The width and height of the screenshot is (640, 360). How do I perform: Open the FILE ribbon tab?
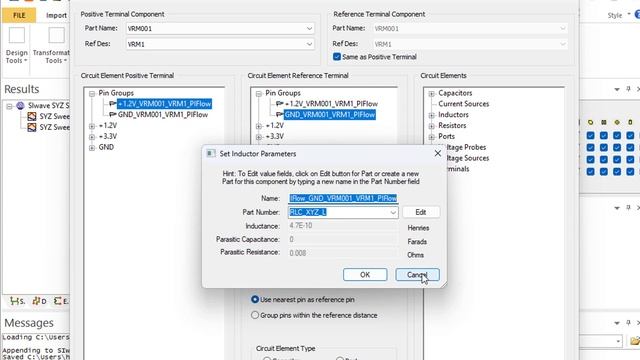(x=19, y=15)
